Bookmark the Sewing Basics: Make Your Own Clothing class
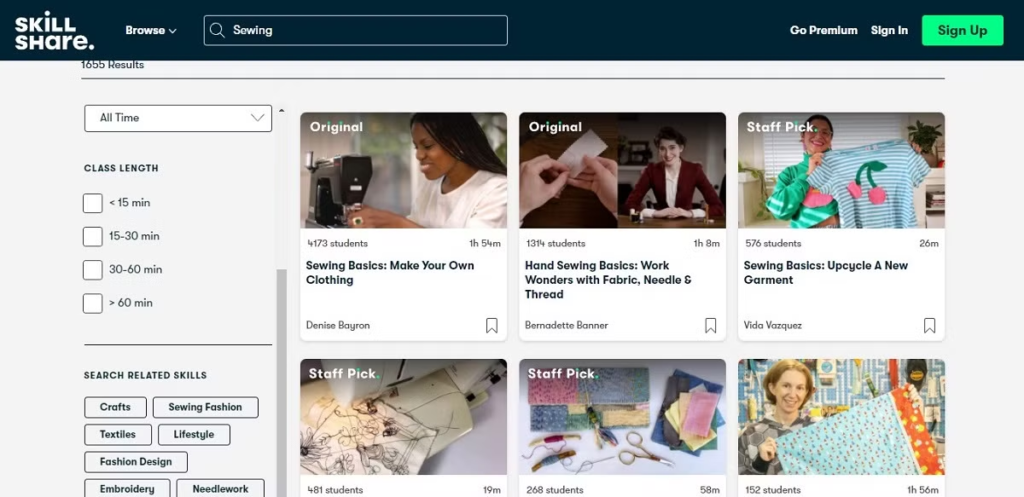The height and width of the screenshot is (497, 1024). (x=492, y=325)
